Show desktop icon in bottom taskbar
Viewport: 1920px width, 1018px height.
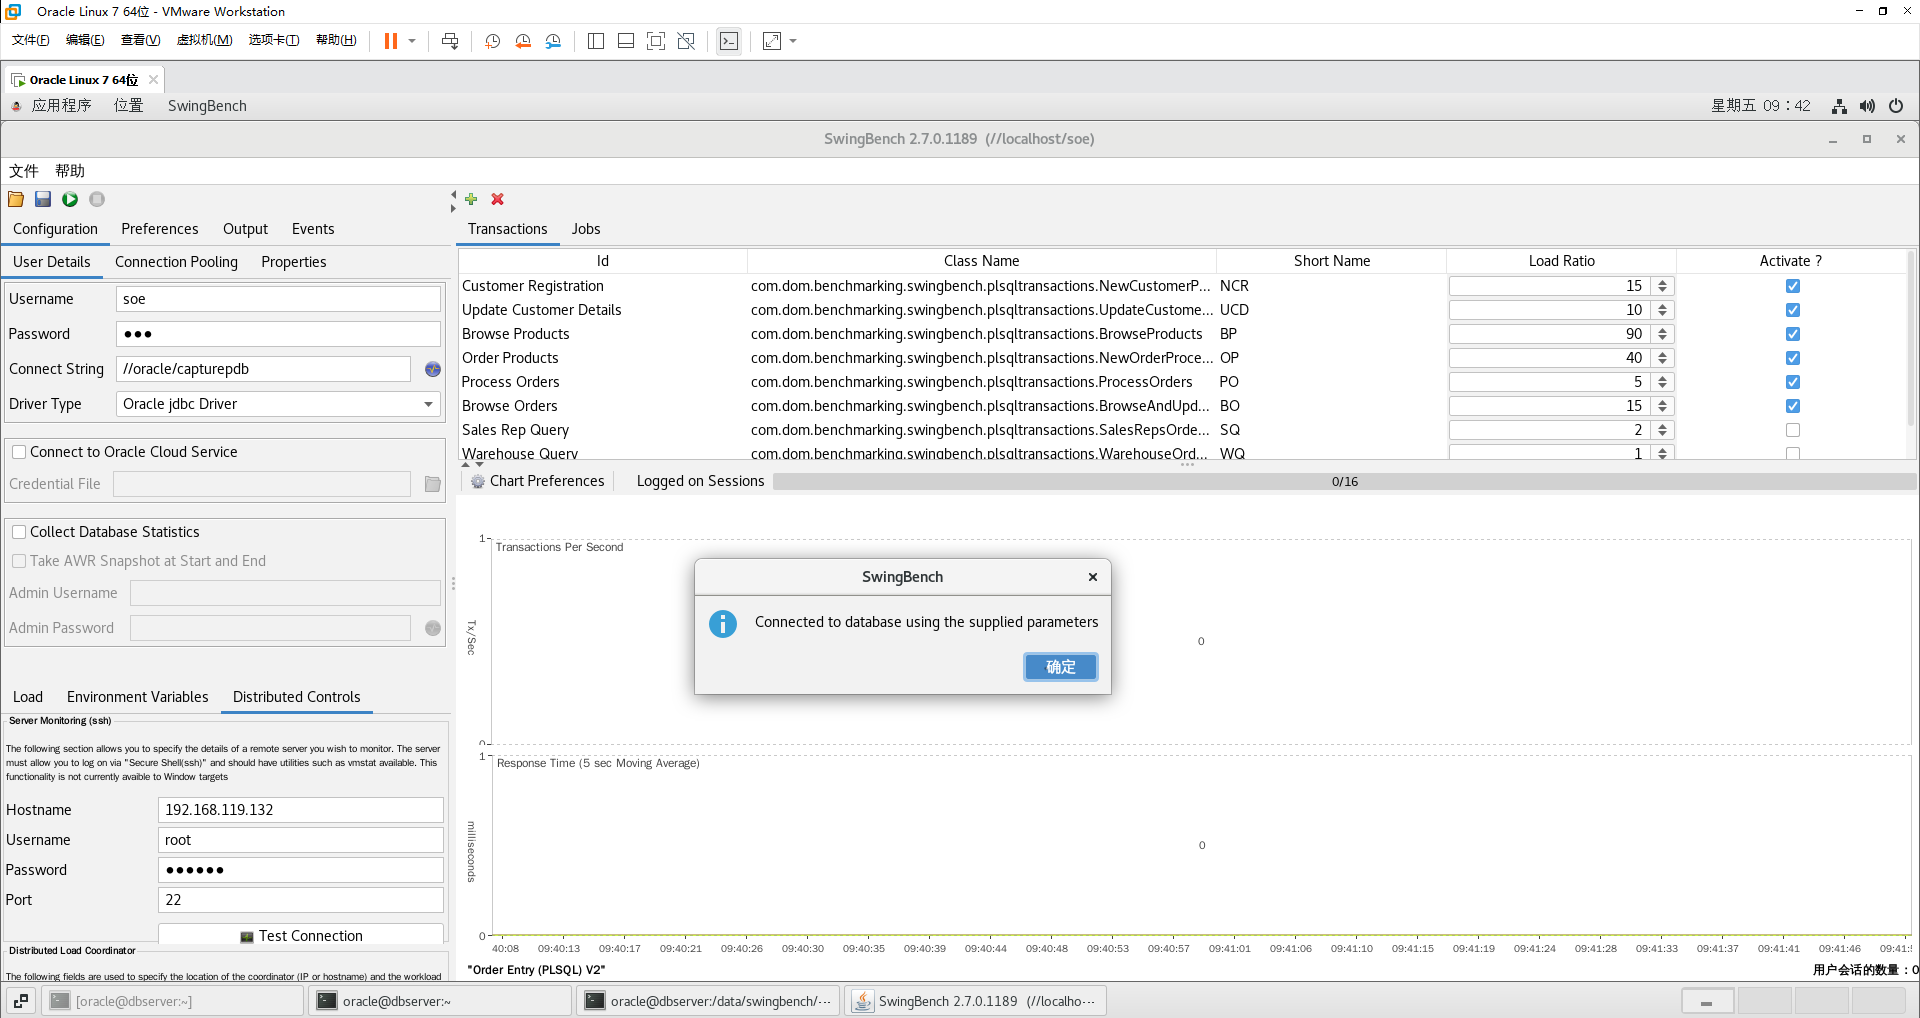coord(21,1001)
